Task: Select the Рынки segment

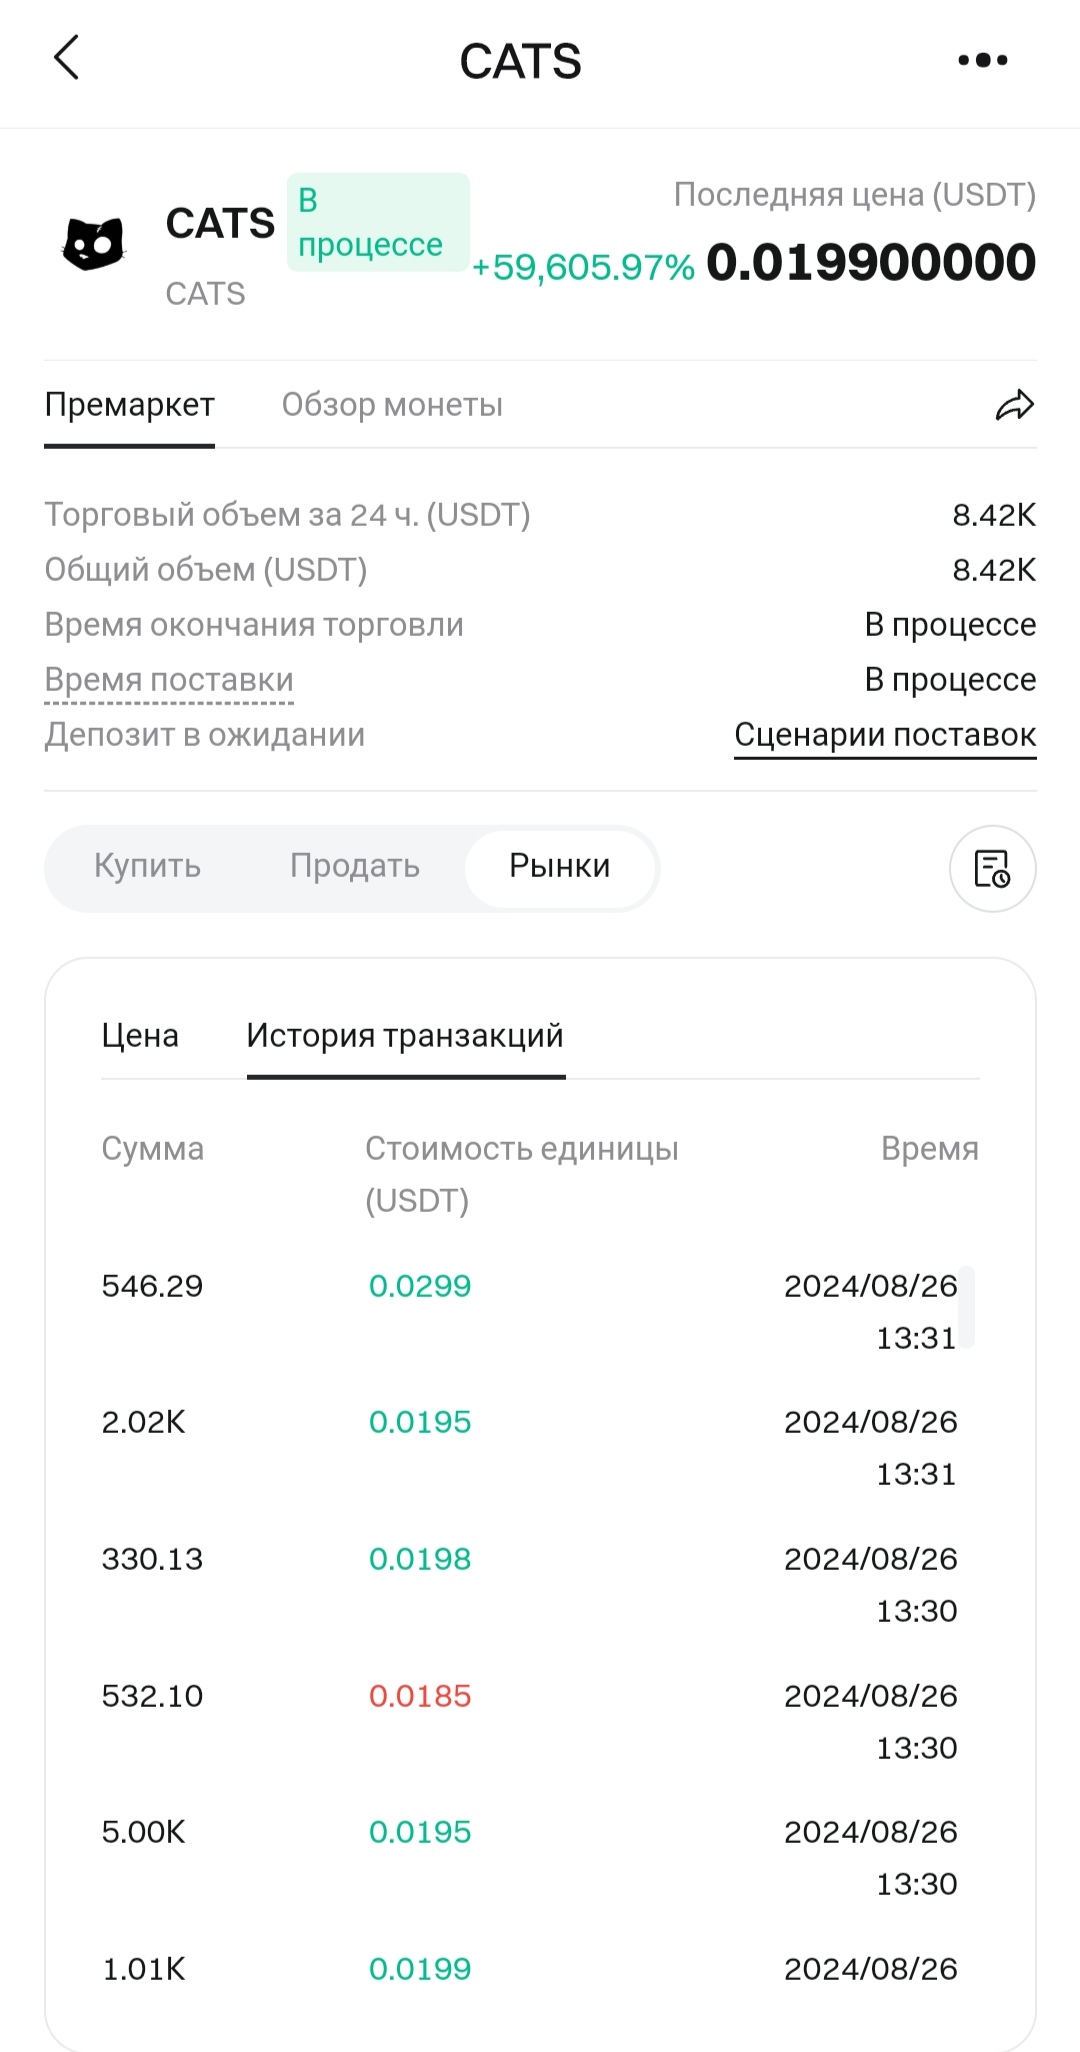Action: click(x=560, y=866)
